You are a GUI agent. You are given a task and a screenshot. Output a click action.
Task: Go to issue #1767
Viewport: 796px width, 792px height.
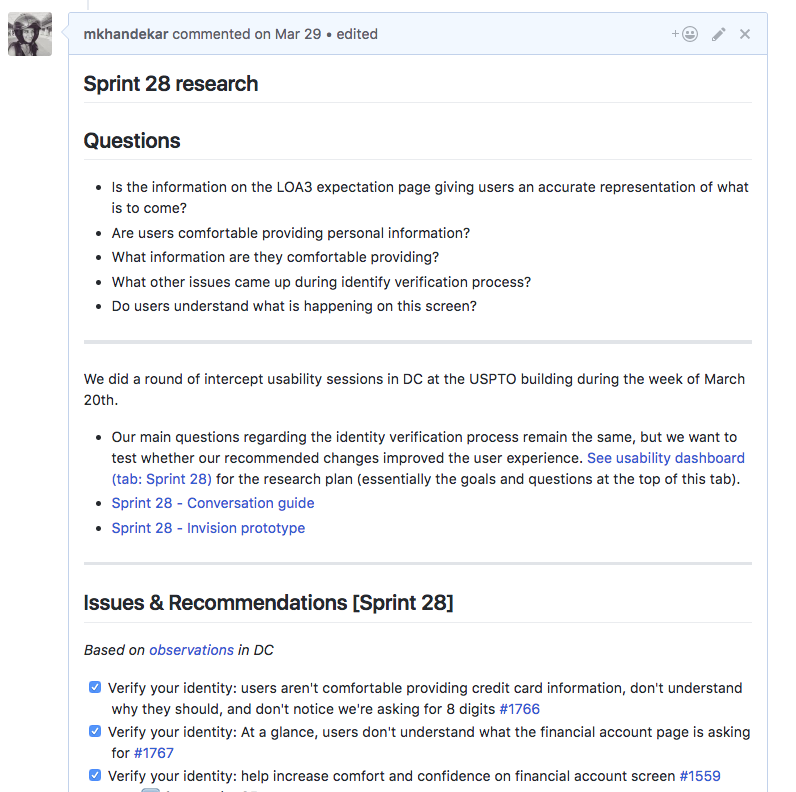[153, 753]
